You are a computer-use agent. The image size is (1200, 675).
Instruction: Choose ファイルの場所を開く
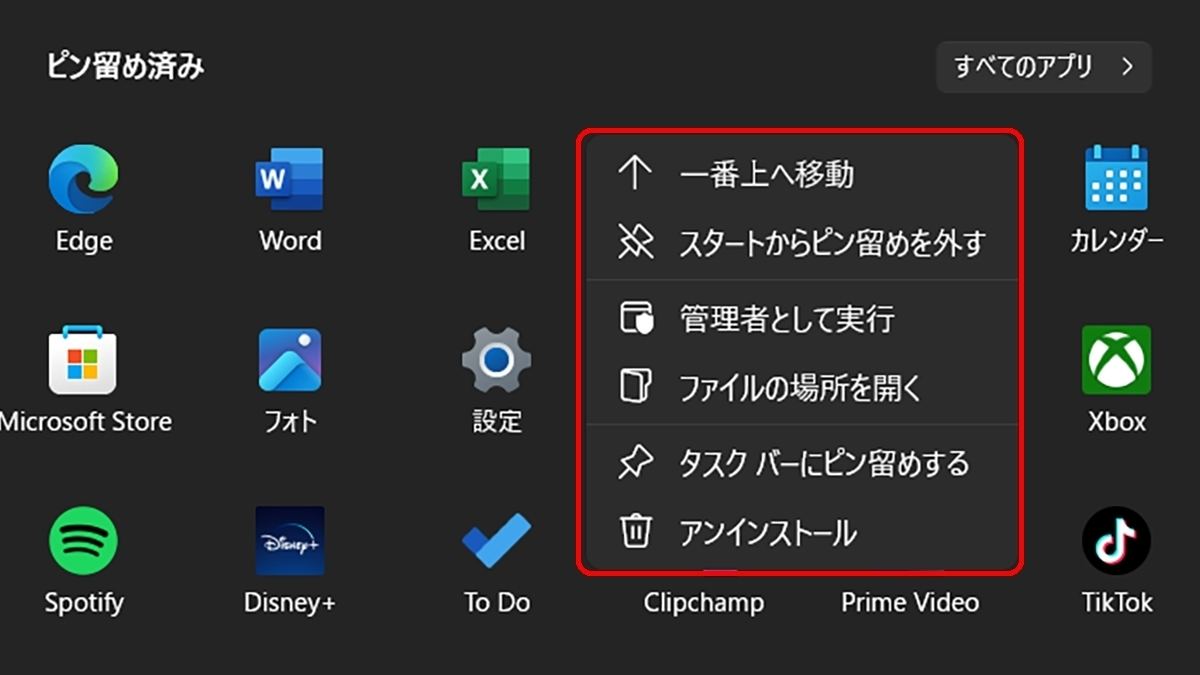(802, 386)
